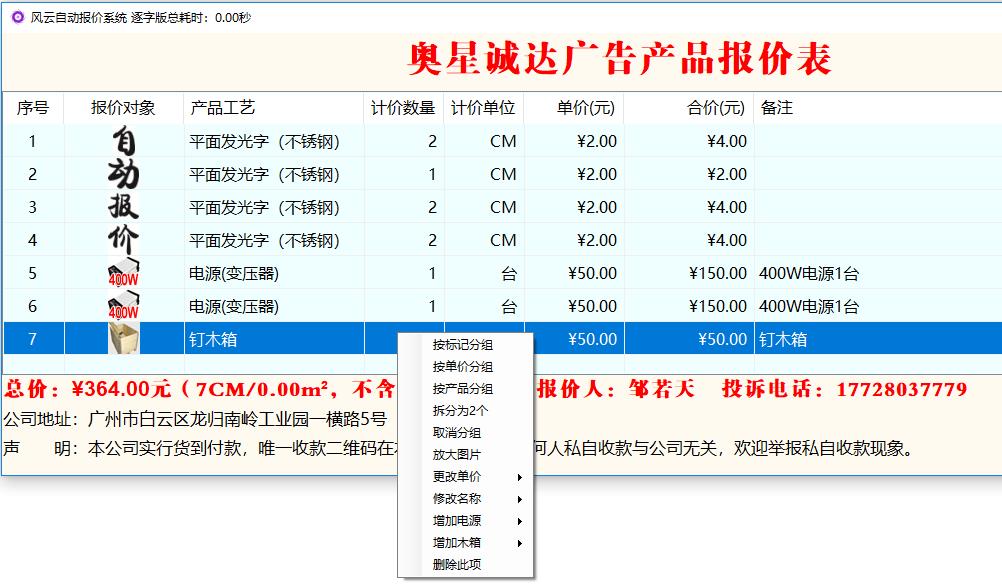Click the 产品工艺 column header
The height and width of the screenshot is (585, 1002).
pyautogui.click(x=223, y=108)
